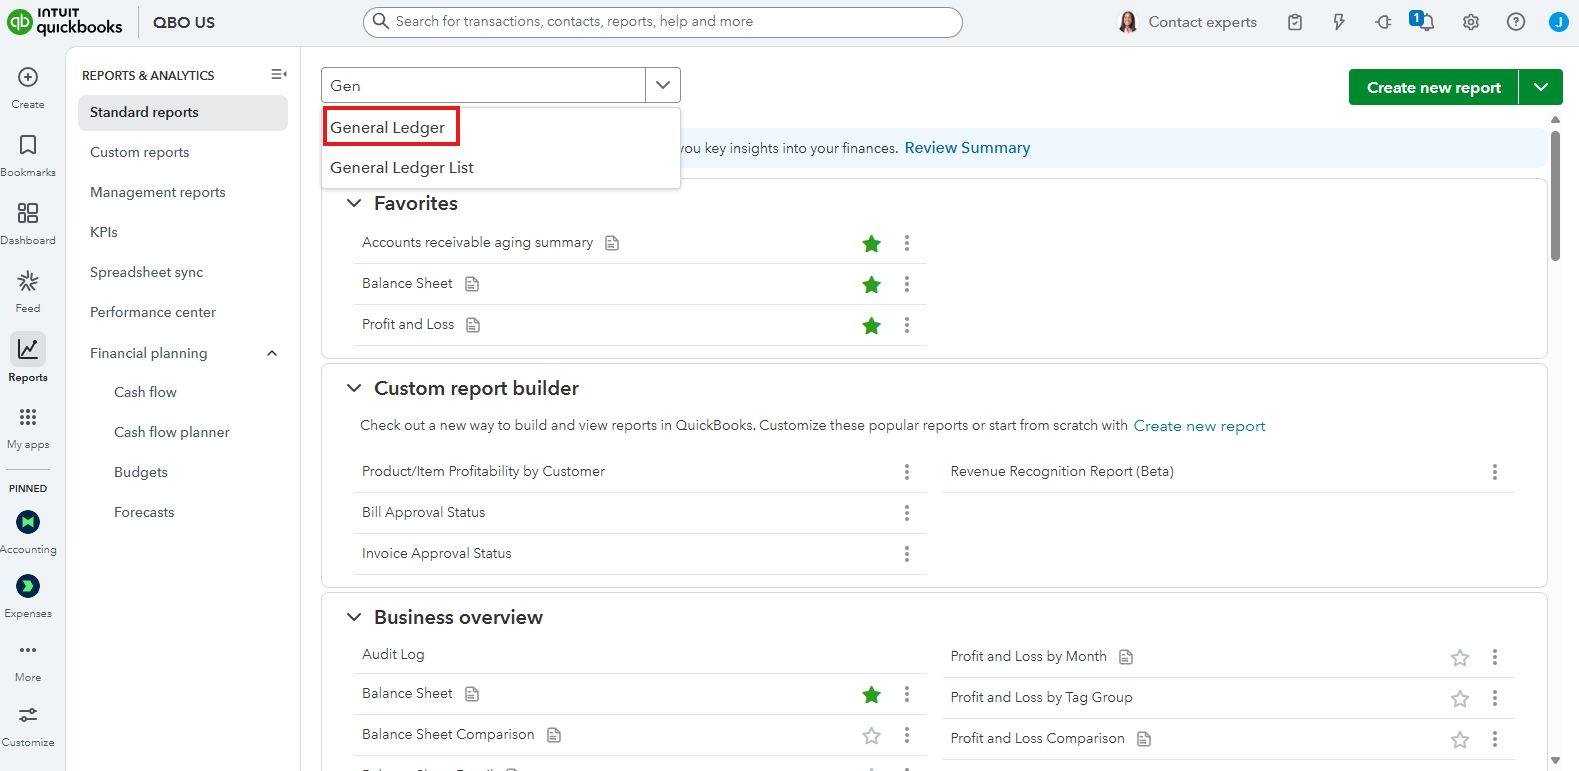Click the Create new report button
Image resolution: width=1579 pixels, height=771 pixels.
1434,87
